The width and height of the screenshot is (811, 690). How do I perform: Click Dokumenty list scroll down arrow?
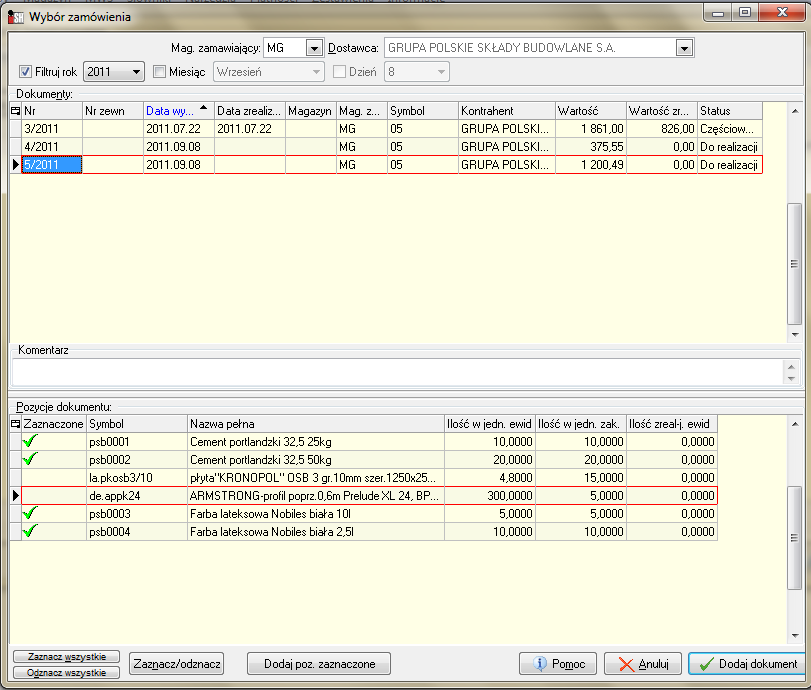pyautogui.click(x=794, y=334)
